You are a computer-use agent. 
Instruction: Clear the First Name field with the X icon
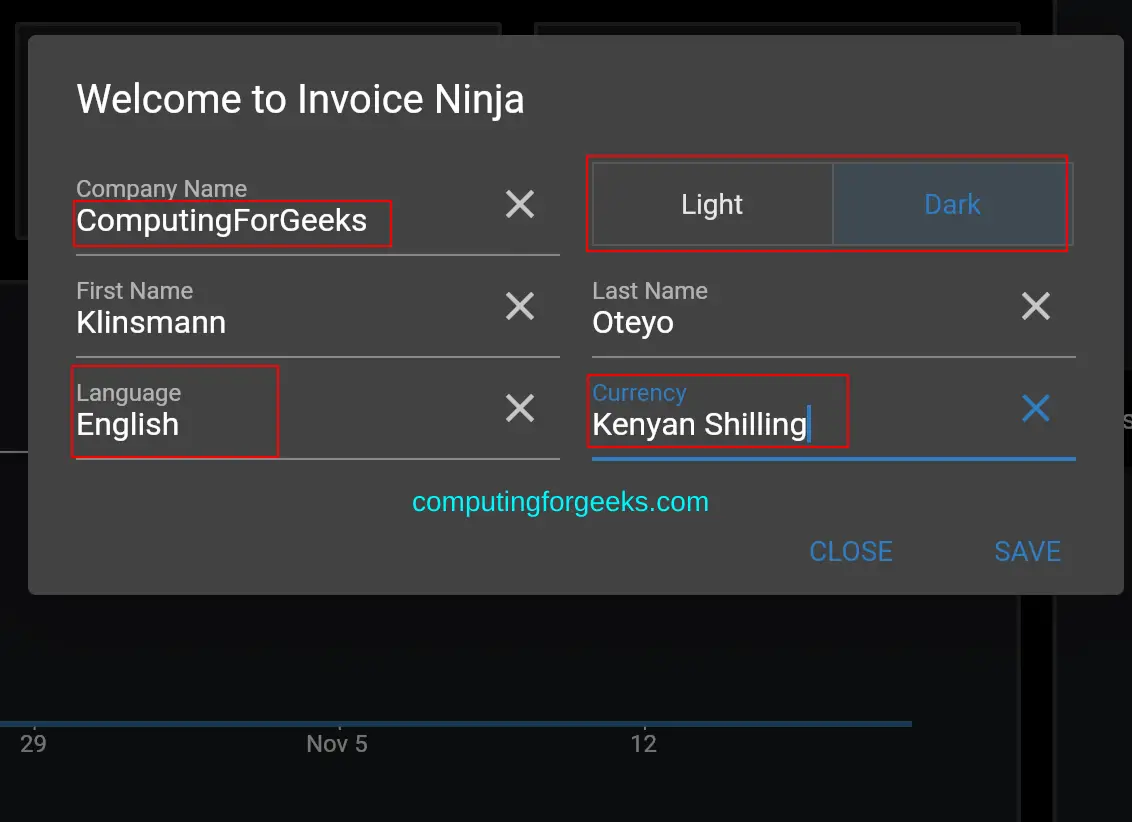point(519,306)
